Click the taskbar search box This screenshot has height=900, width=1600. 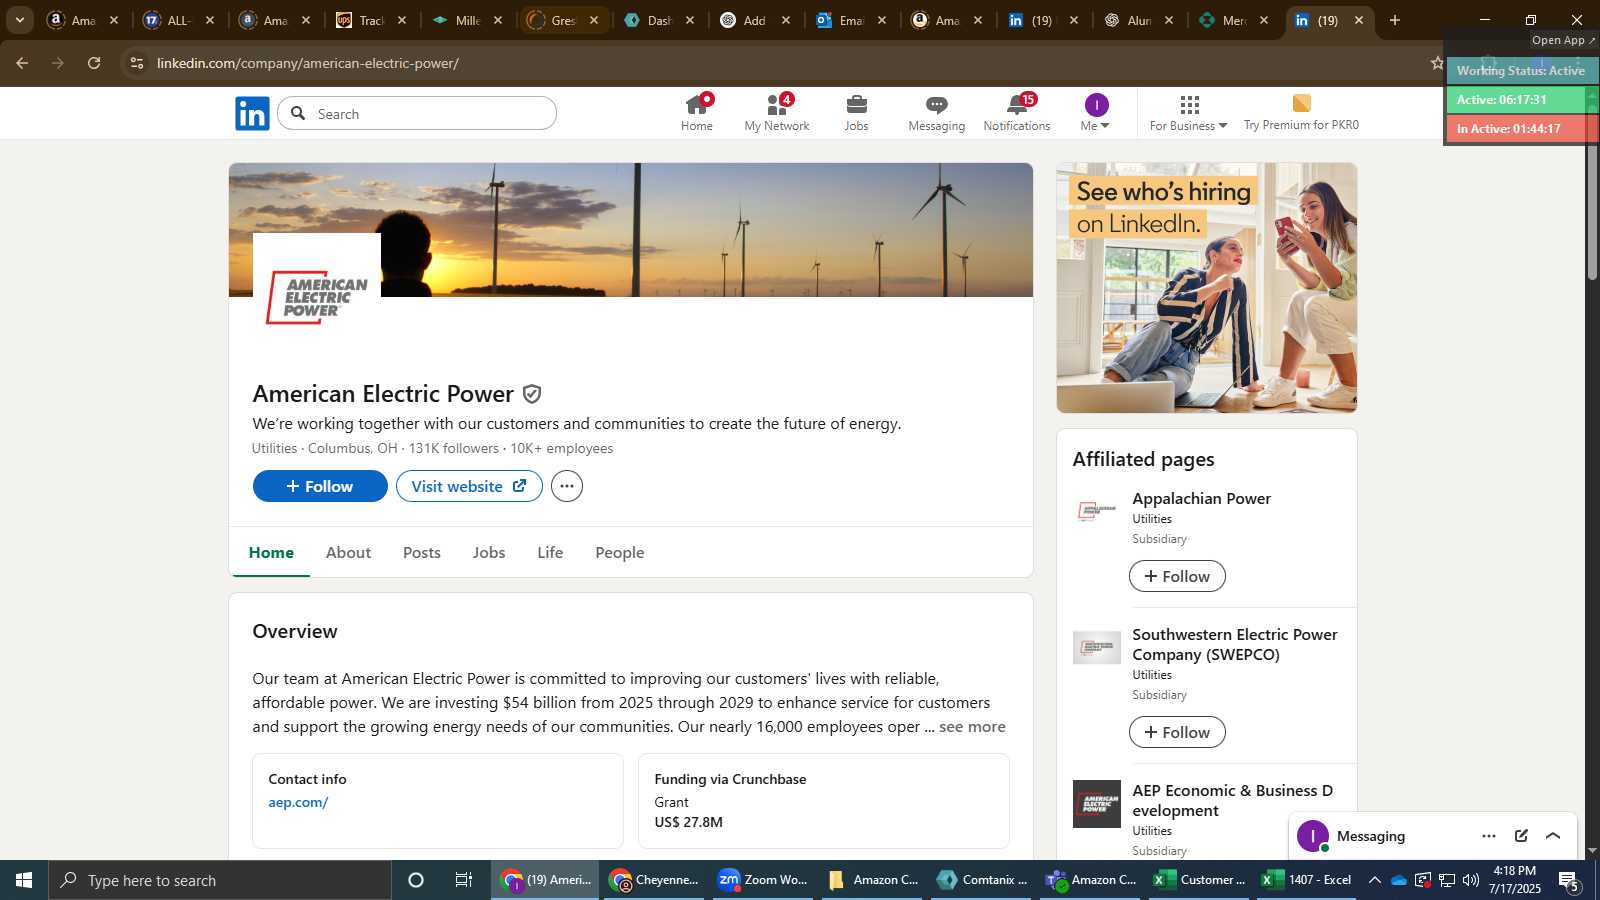pyautogui.click(x=220, y=880)
